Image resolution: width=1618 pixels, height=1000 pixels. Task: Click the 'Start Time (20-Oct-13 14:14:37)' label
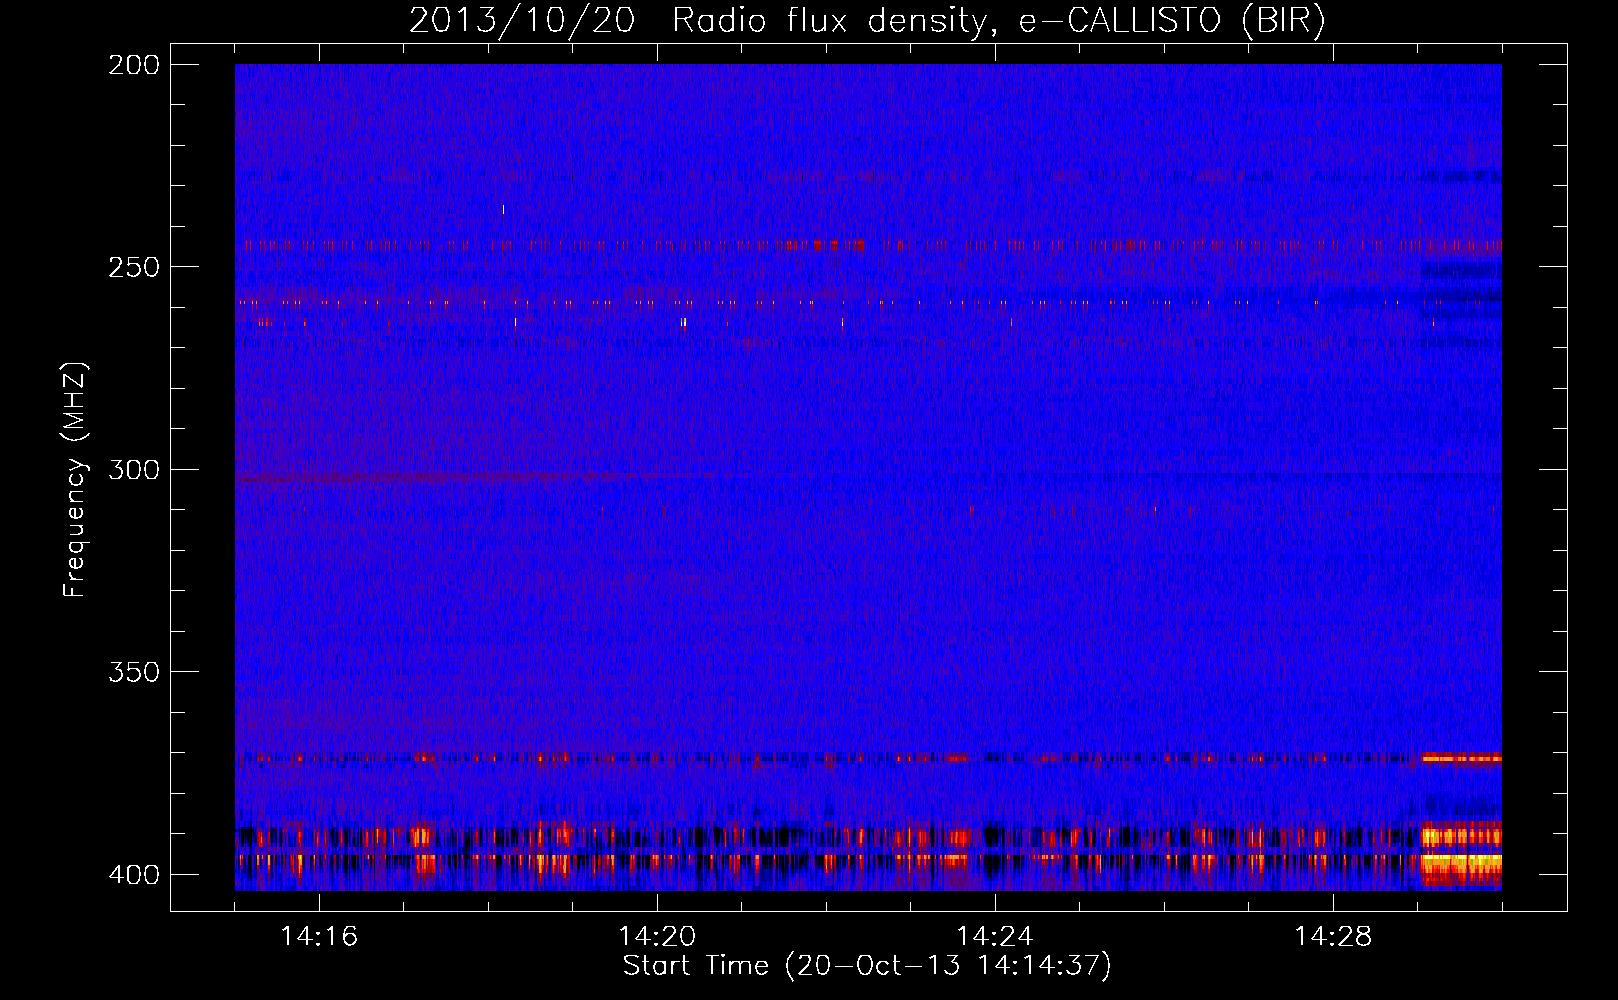coord(867,966)
